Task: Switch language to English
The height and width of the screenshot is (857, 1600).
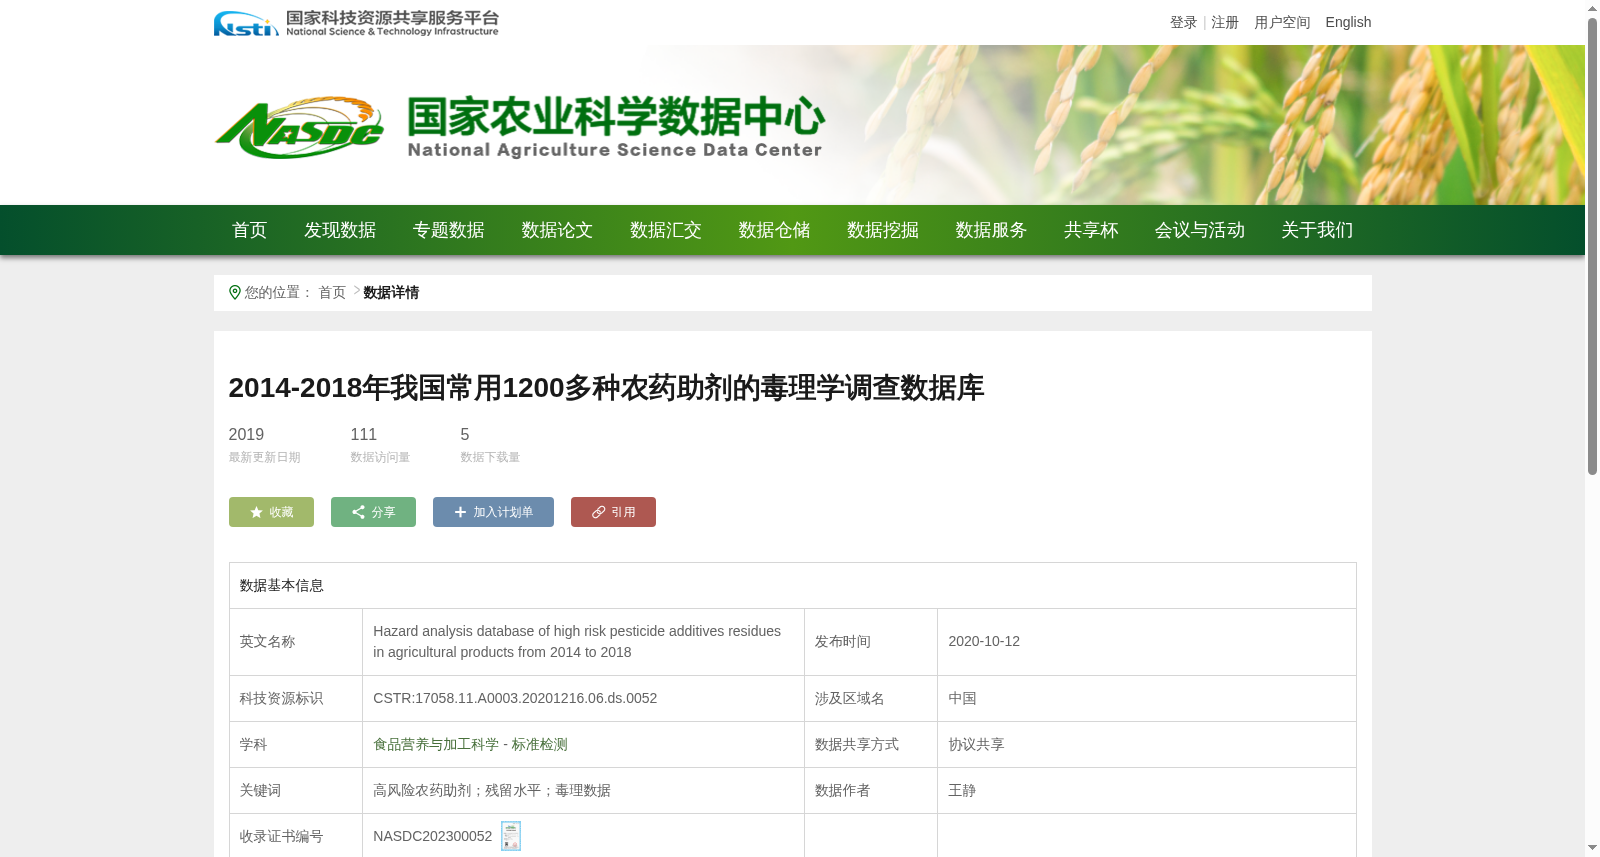Action: tap(1348, 22)
